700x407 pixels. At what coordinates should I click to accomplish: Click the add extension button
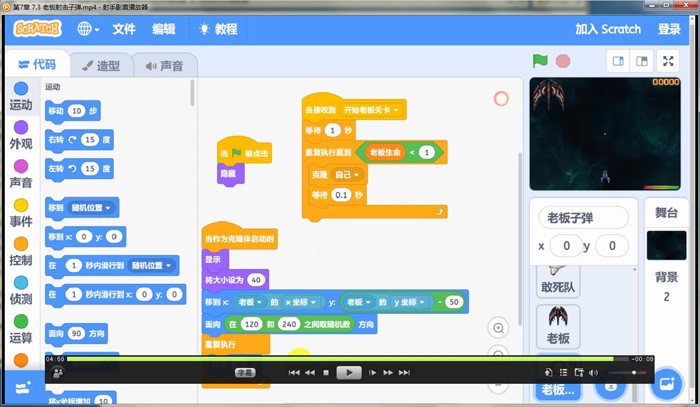point(22,386)
